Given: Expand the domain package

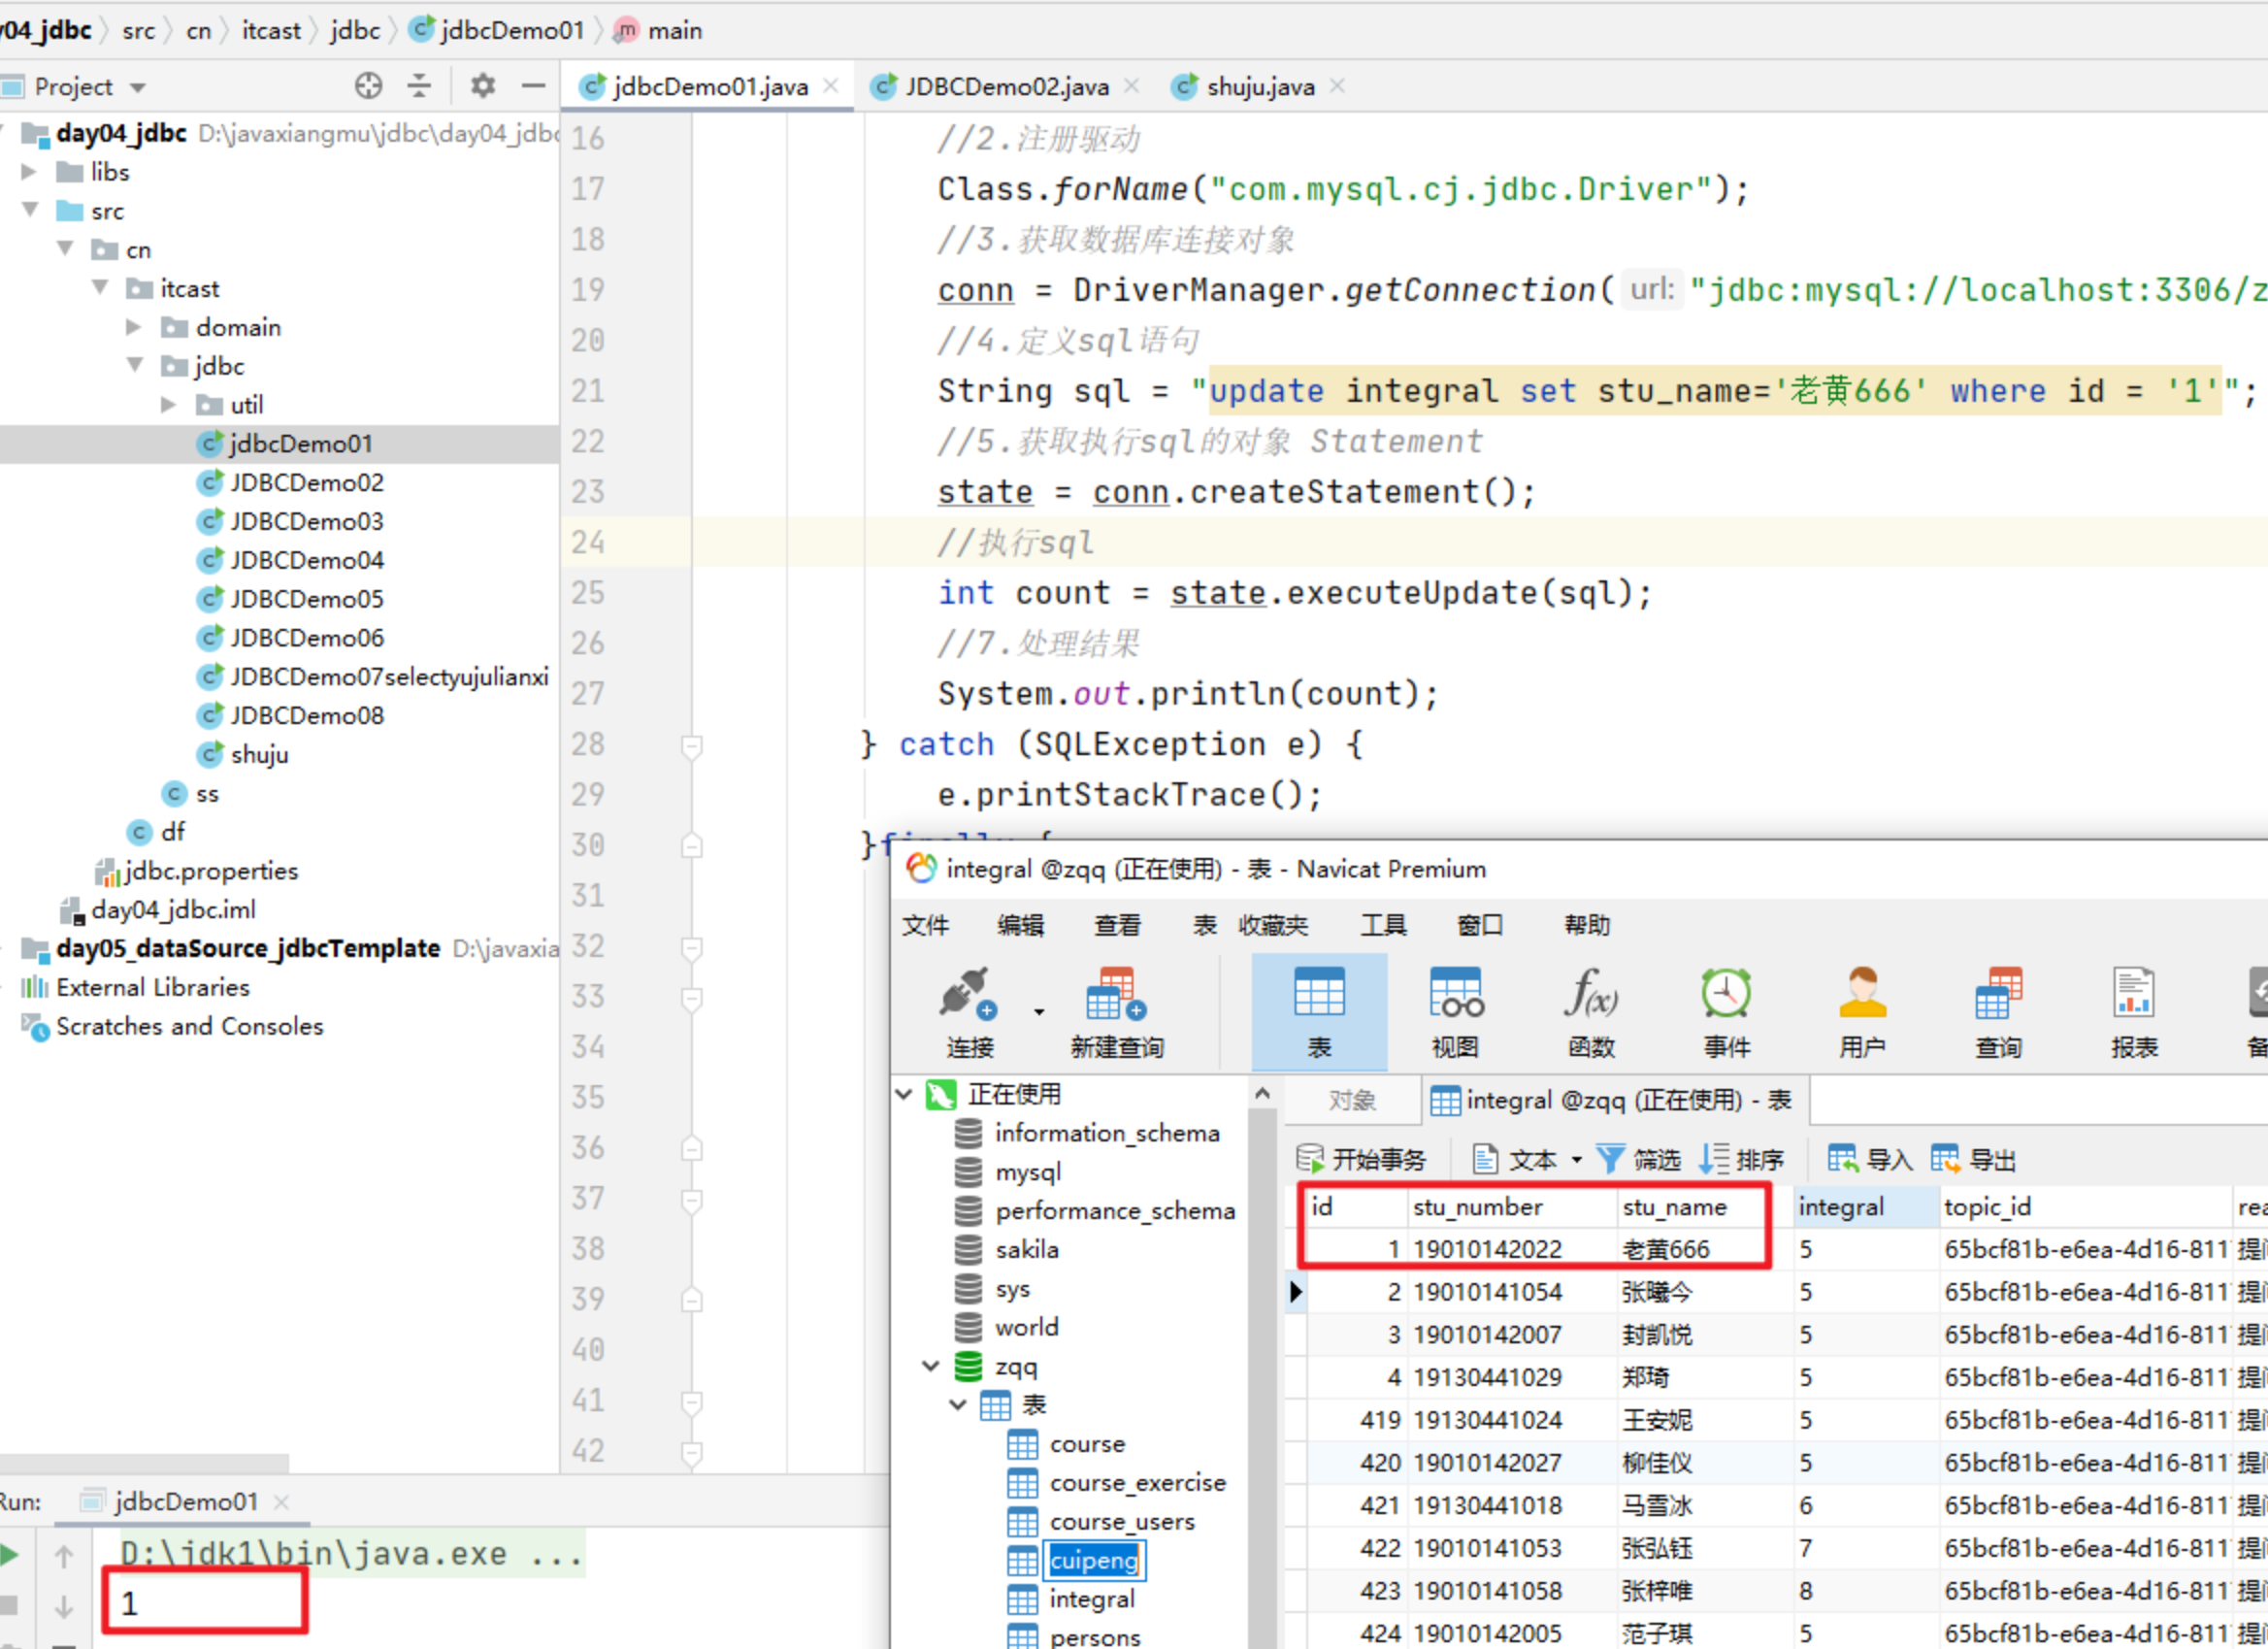Looking at the screenshot, I should pyautogui.click(x=134, y=327).
